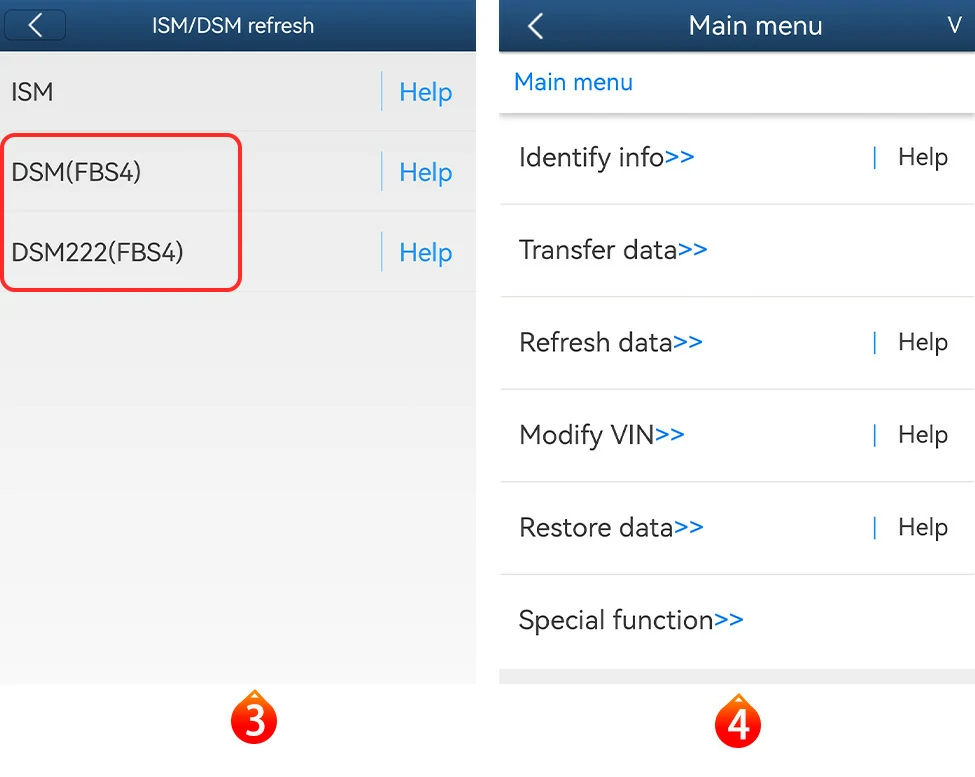
Task: Open Modify VIN submenu
Action: tap(601, 435)
